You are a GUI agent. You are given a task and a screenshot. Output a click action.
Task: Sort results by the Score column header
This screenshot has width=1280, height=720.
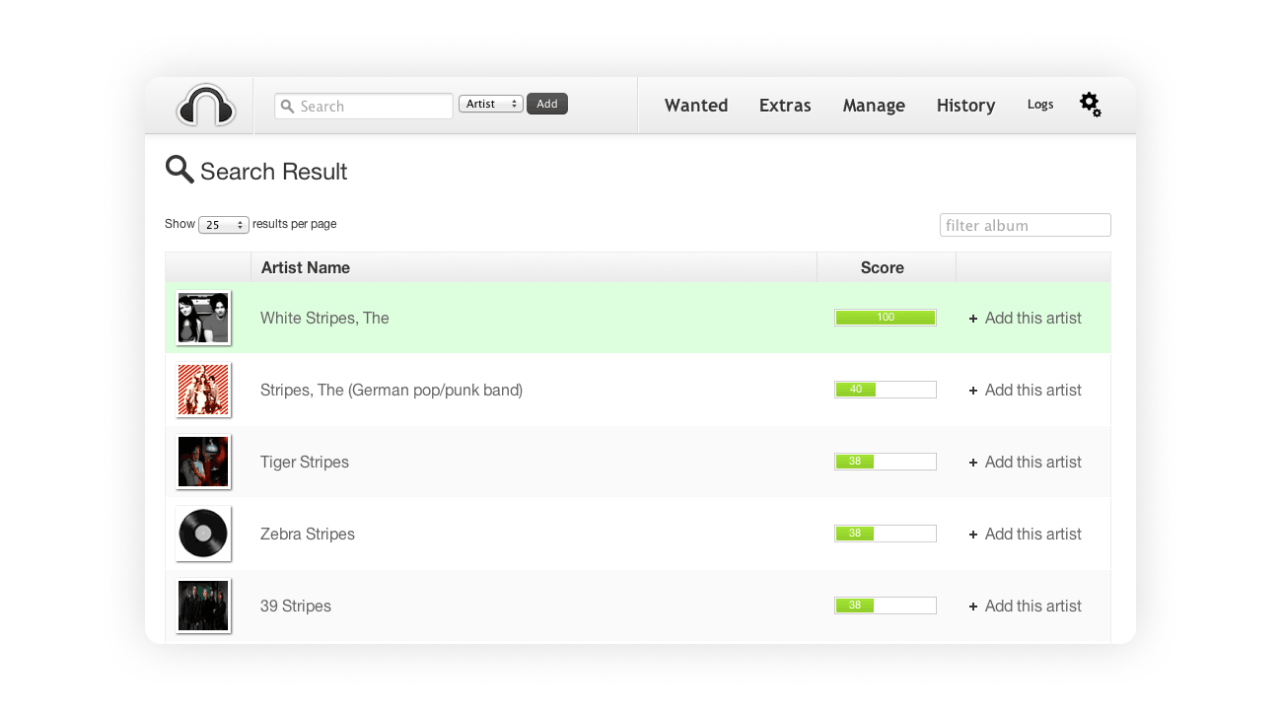coord(882,267)
